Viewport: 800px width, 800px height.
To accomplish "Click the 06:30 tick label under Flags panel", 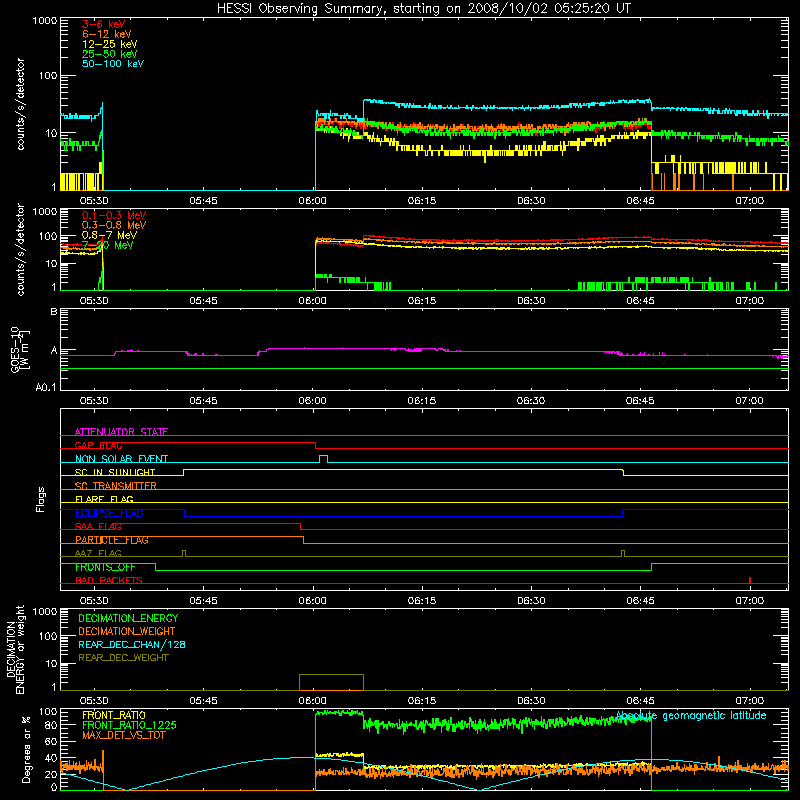I will pyautogui.click(x=531, y=601).
